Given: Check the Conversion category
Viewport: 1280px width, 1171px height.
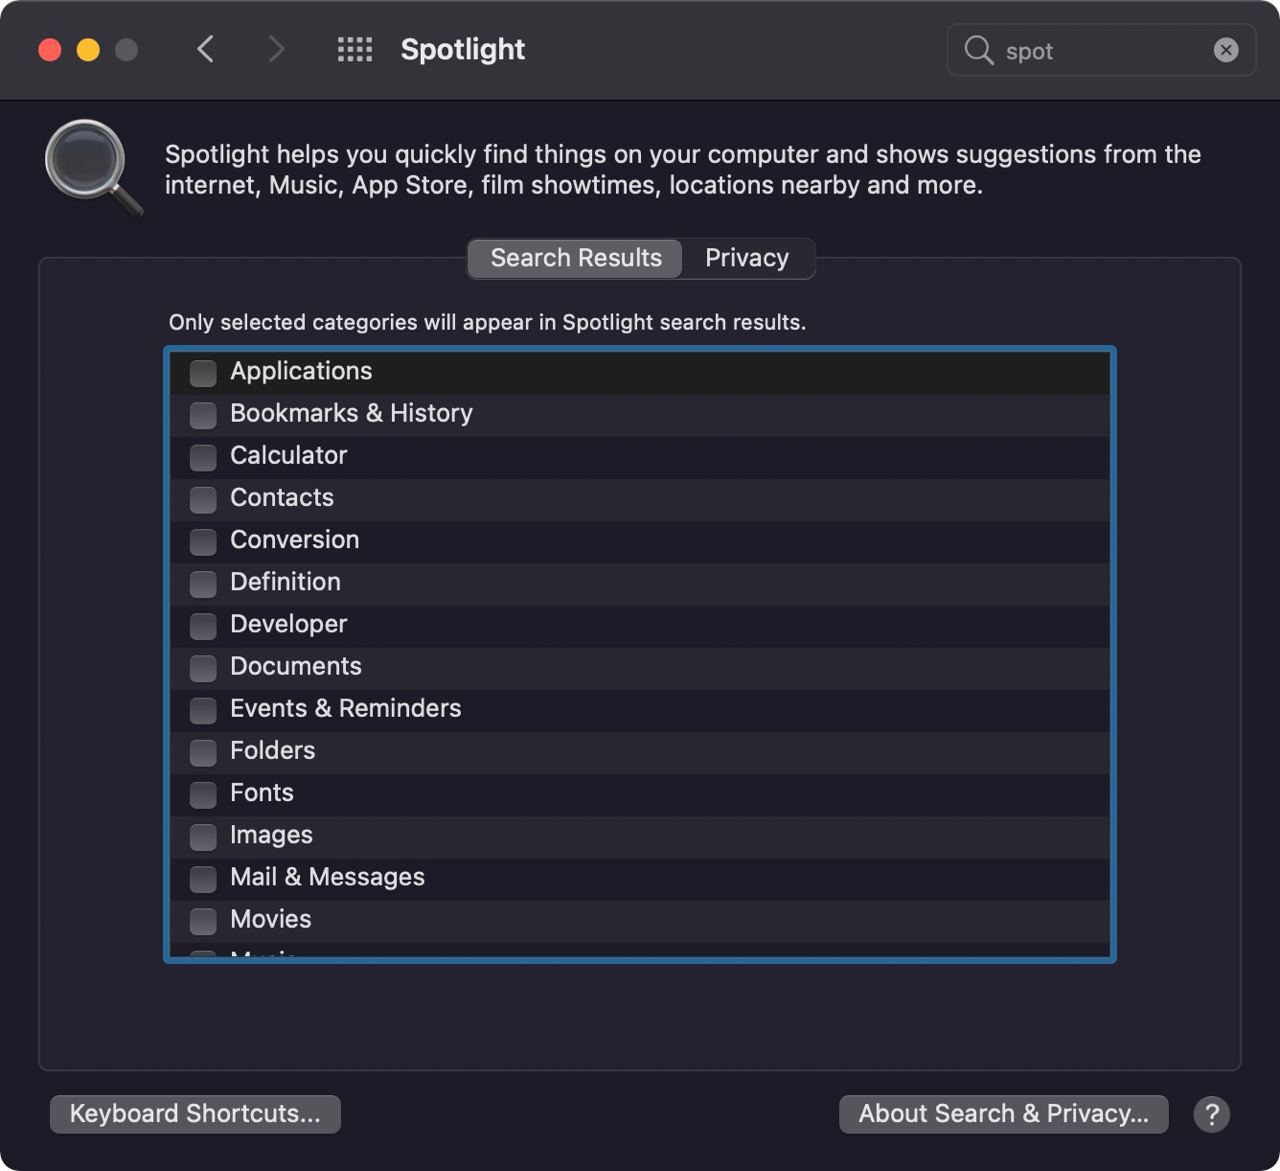Looking at the screenshot, I should 203,541.
